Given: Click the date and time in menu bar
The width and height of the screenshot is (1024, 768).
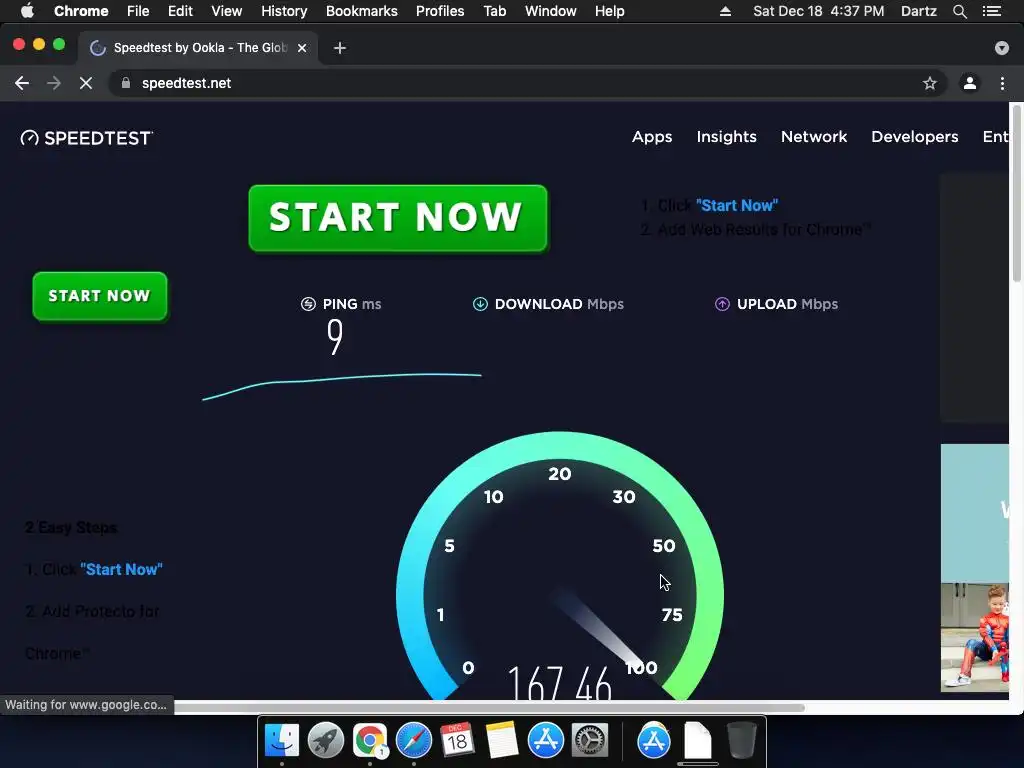Looking at the screenshot, I should (819, 11).
